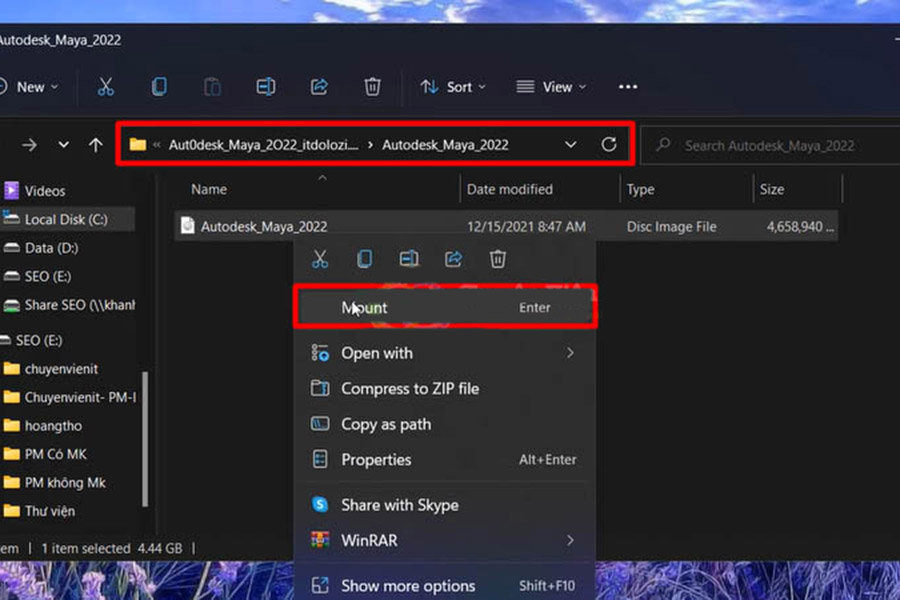Click the Search Autodesk_Maya_2022 search box
900x600 pixels.
770,145
